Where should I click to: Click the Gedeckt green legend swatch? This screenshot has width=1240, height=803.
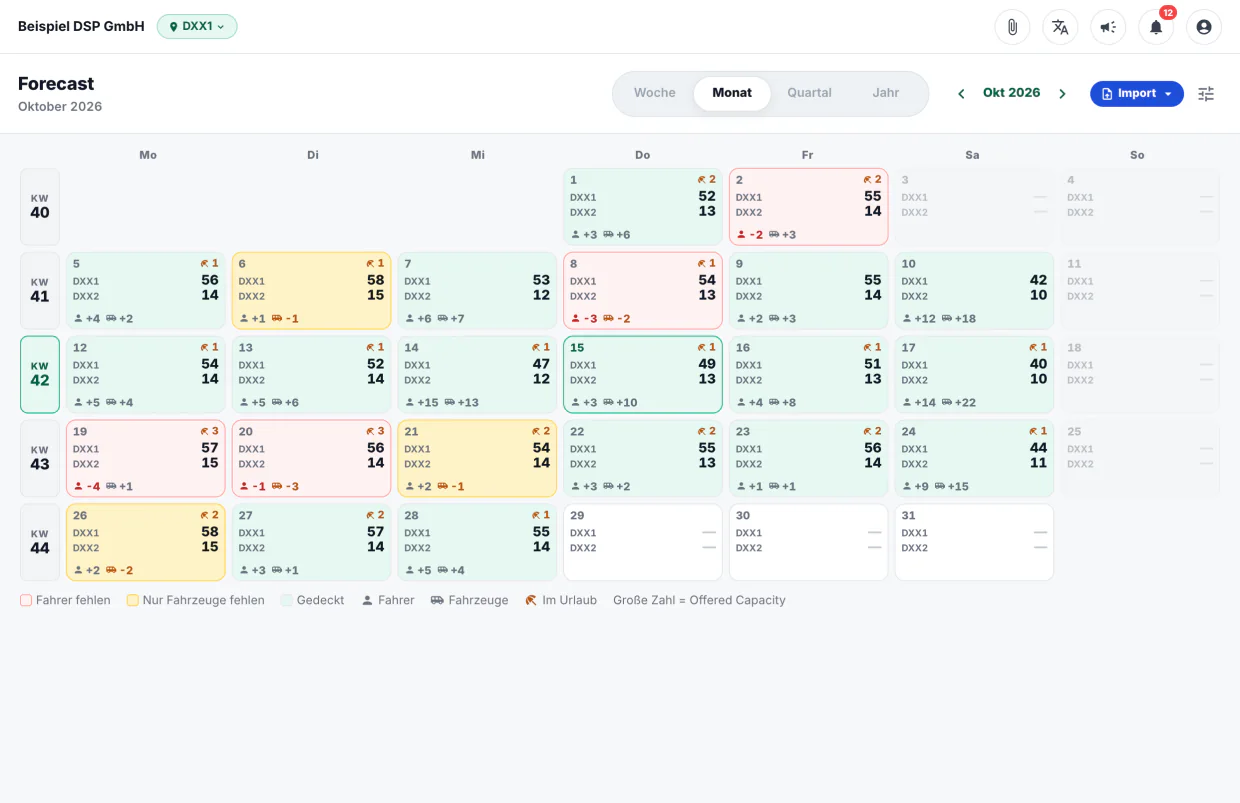(x=287, y=601)
